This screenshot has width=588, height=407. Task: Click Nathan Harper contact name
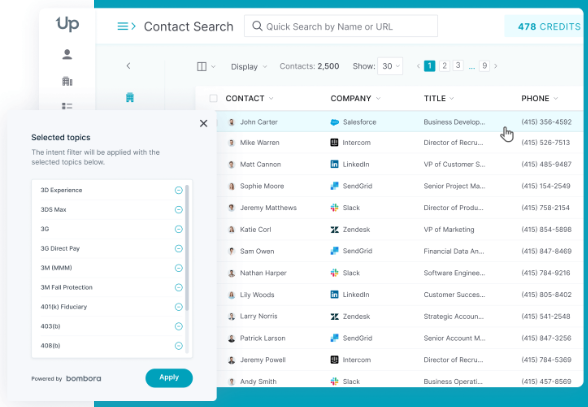point(263,273)
